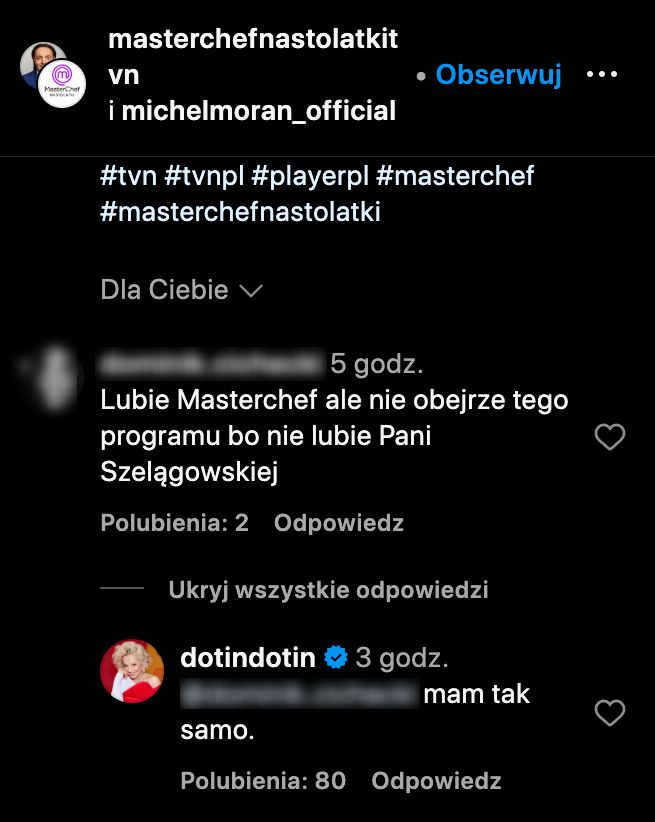This screenshot has height=822, width=655.
Task: Like dotindotin's reply with the heart
Action: coord(610,713)
